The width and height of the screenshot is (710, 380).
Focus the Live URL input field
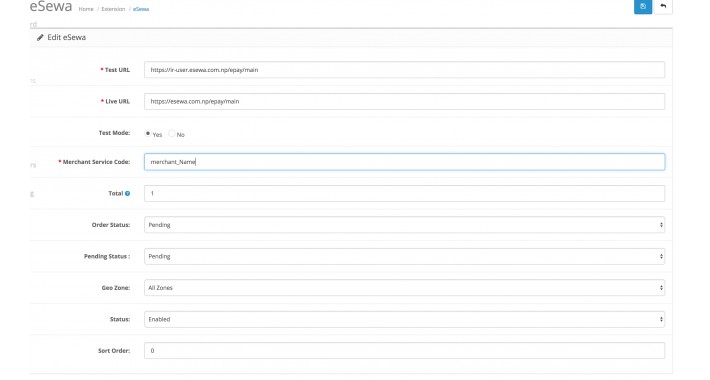(404, 101)
